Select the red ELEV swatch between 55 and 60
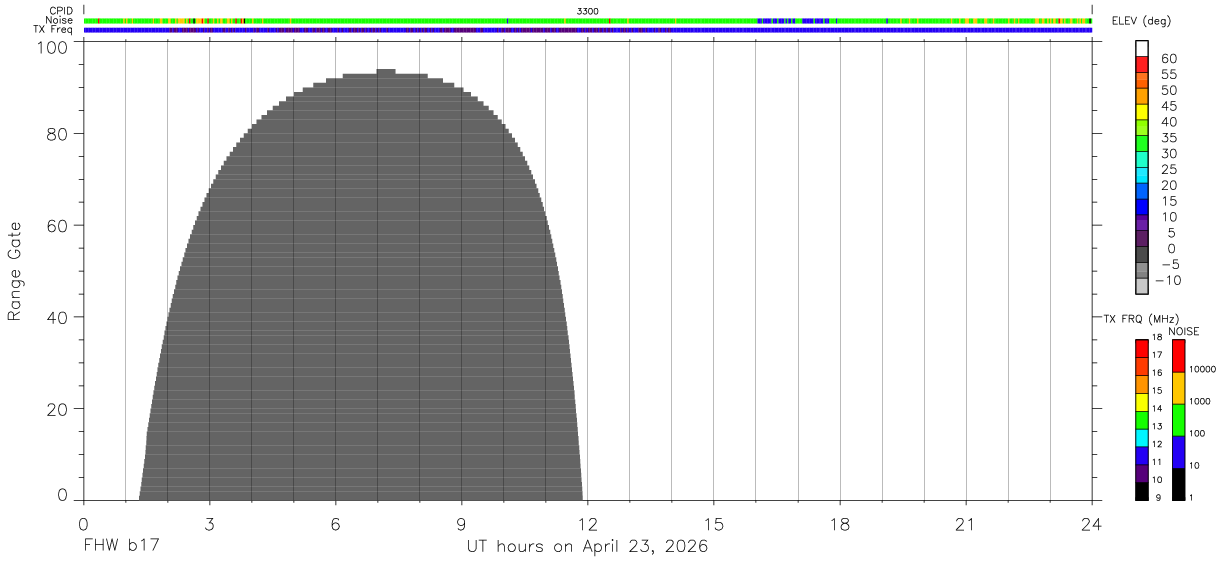 (1141, 64)
